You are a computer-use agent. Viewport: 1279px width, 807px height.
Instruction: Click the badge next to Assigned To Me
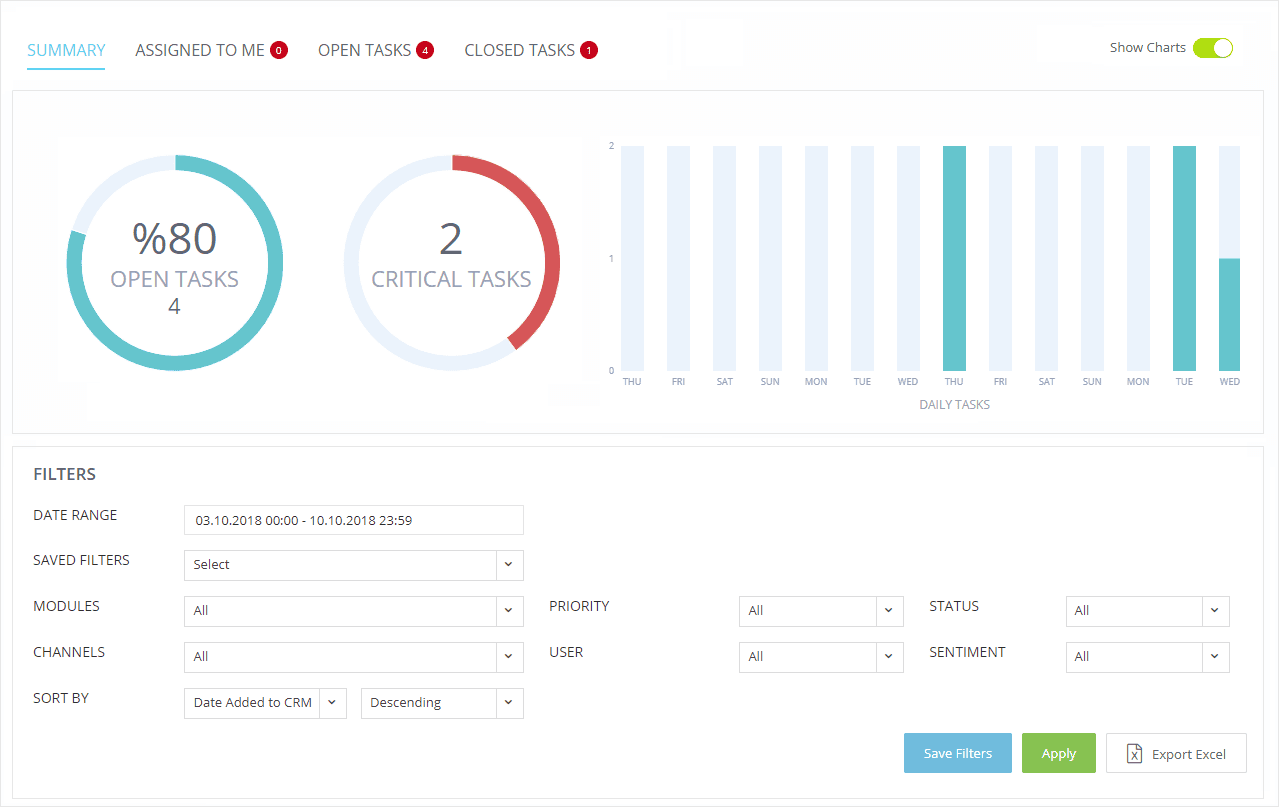coord(278,50)
